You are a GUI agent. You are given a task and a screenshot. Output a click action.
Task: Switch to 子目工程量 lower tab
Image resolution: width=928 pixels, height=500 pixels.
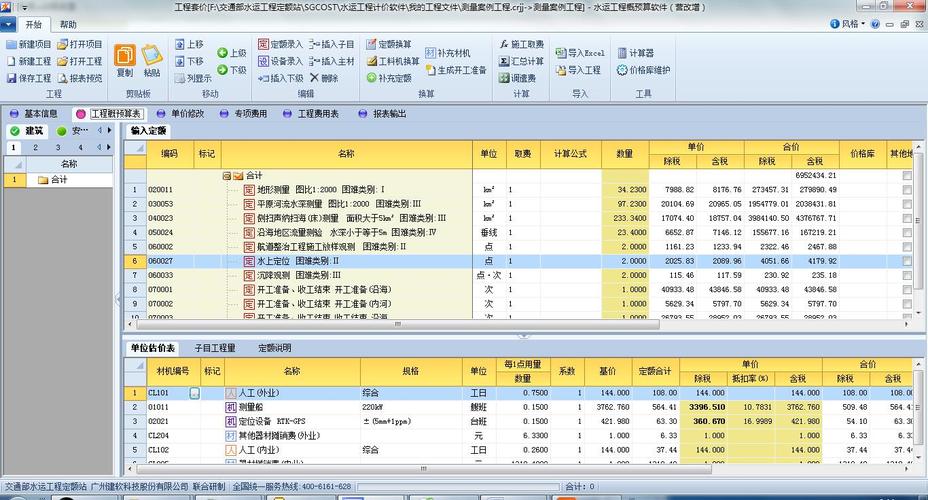(215, 348)
